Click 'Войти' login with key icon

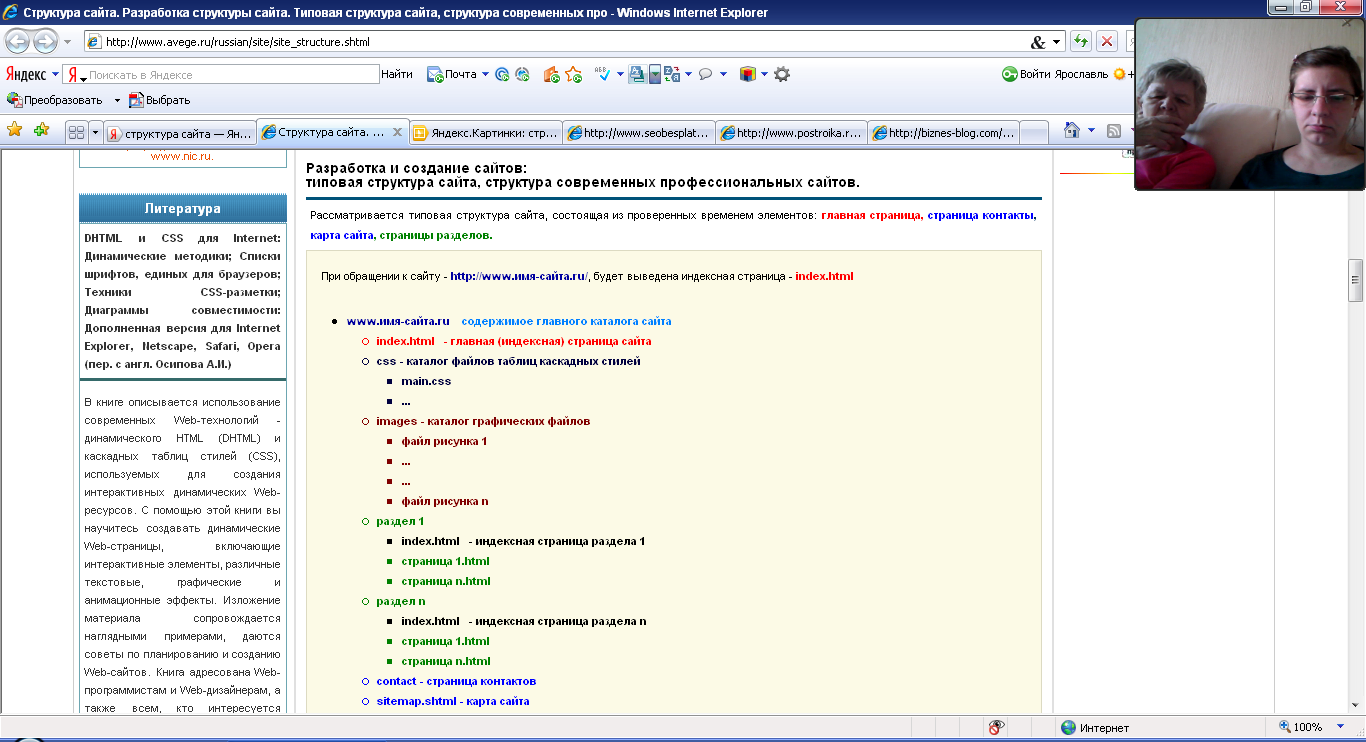[1026, 74]
